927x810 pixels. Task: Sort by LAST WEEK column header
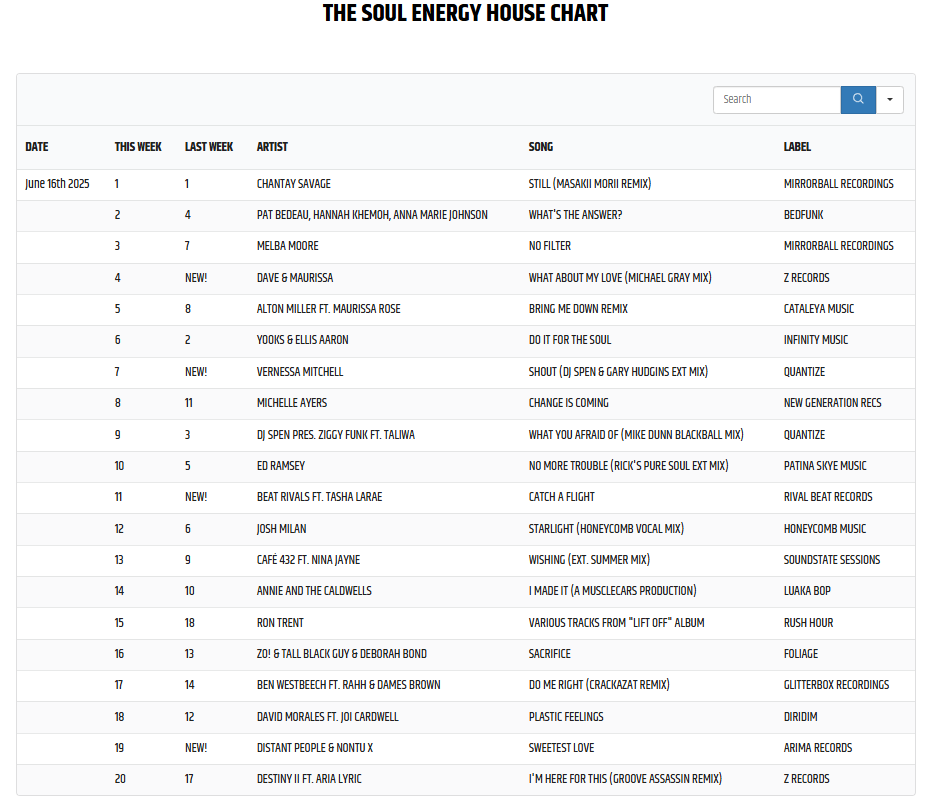(x=209, y=147)
